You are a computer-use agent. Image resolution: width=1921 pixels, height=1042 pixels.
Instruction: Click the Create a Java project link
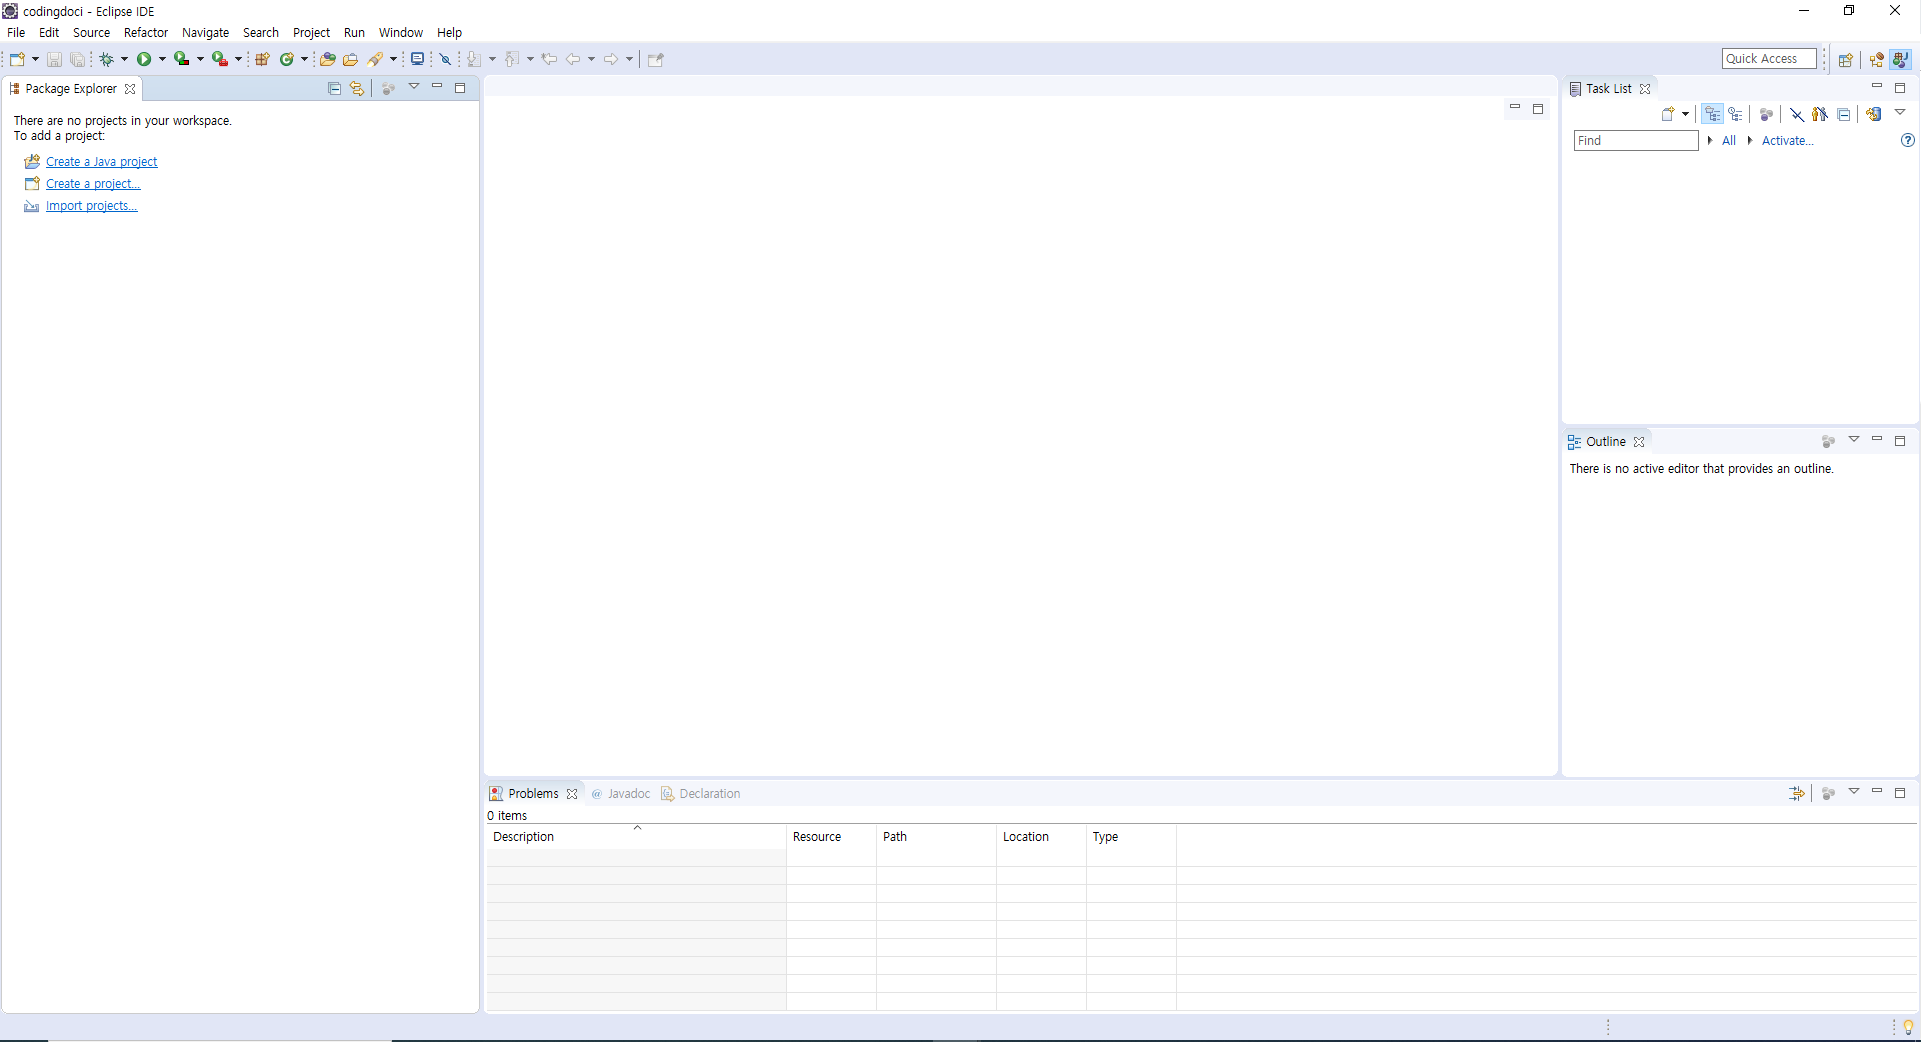coord(101,162)
